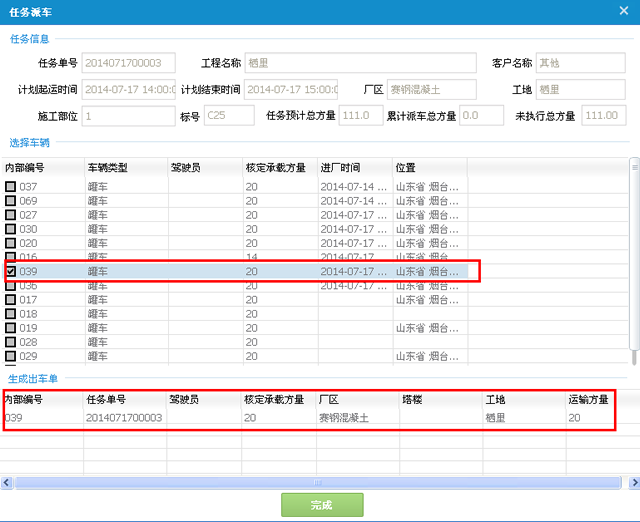Uncheck the checkbox for vehicle 039
640x522 pixels.
[x=10, y=271]
